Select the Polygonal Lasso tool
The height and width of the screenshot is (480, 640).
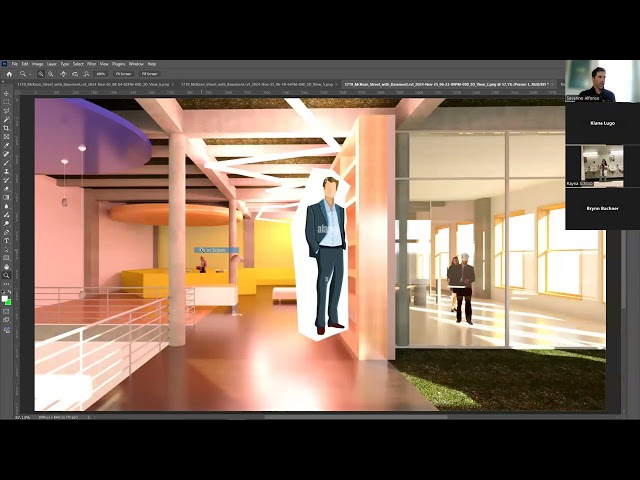coord(7,111)
